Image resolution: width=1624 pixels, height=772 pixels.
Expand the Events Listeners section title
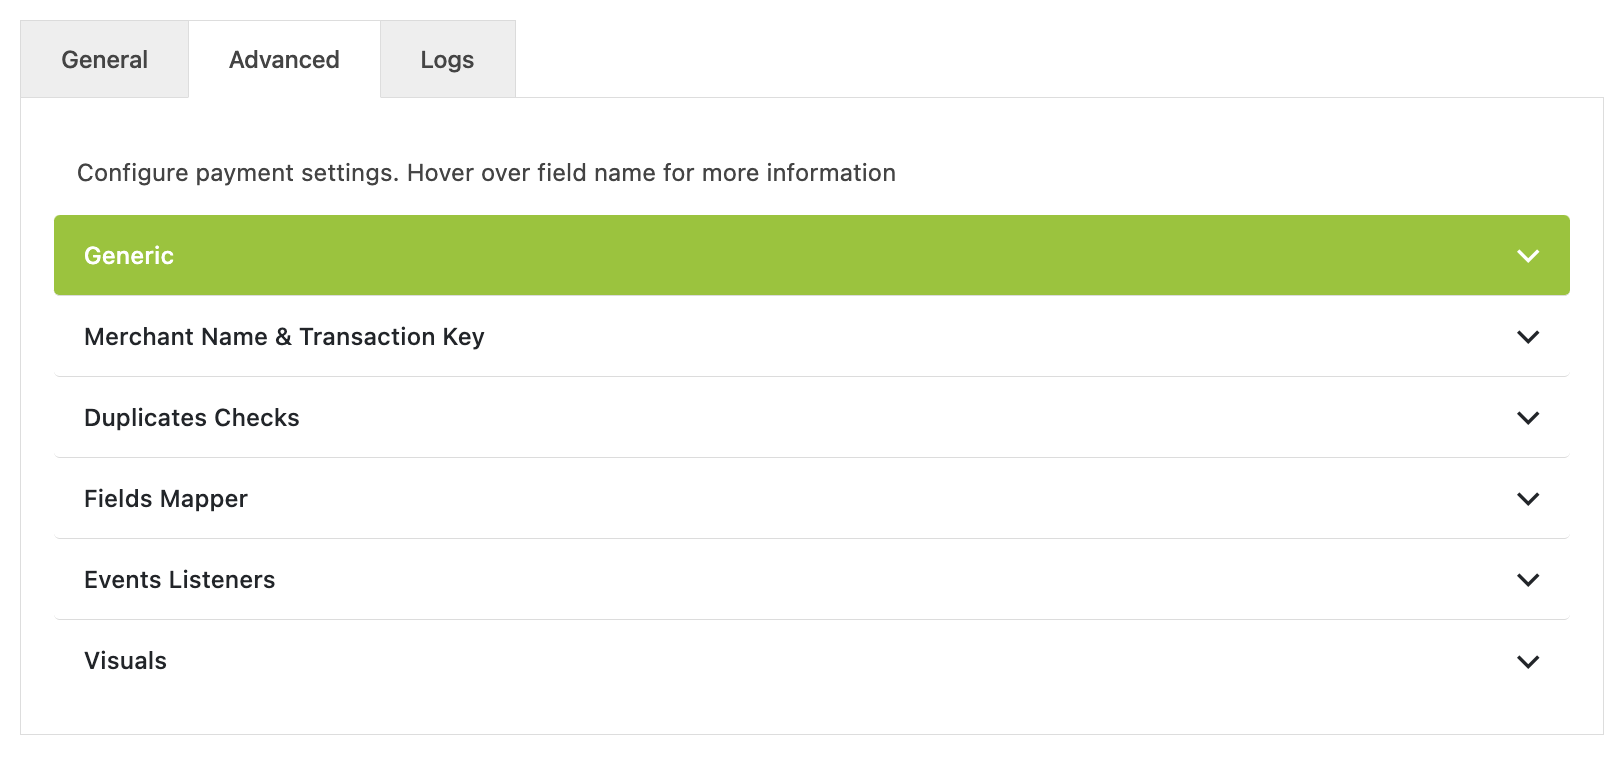(x=180, y=580)
